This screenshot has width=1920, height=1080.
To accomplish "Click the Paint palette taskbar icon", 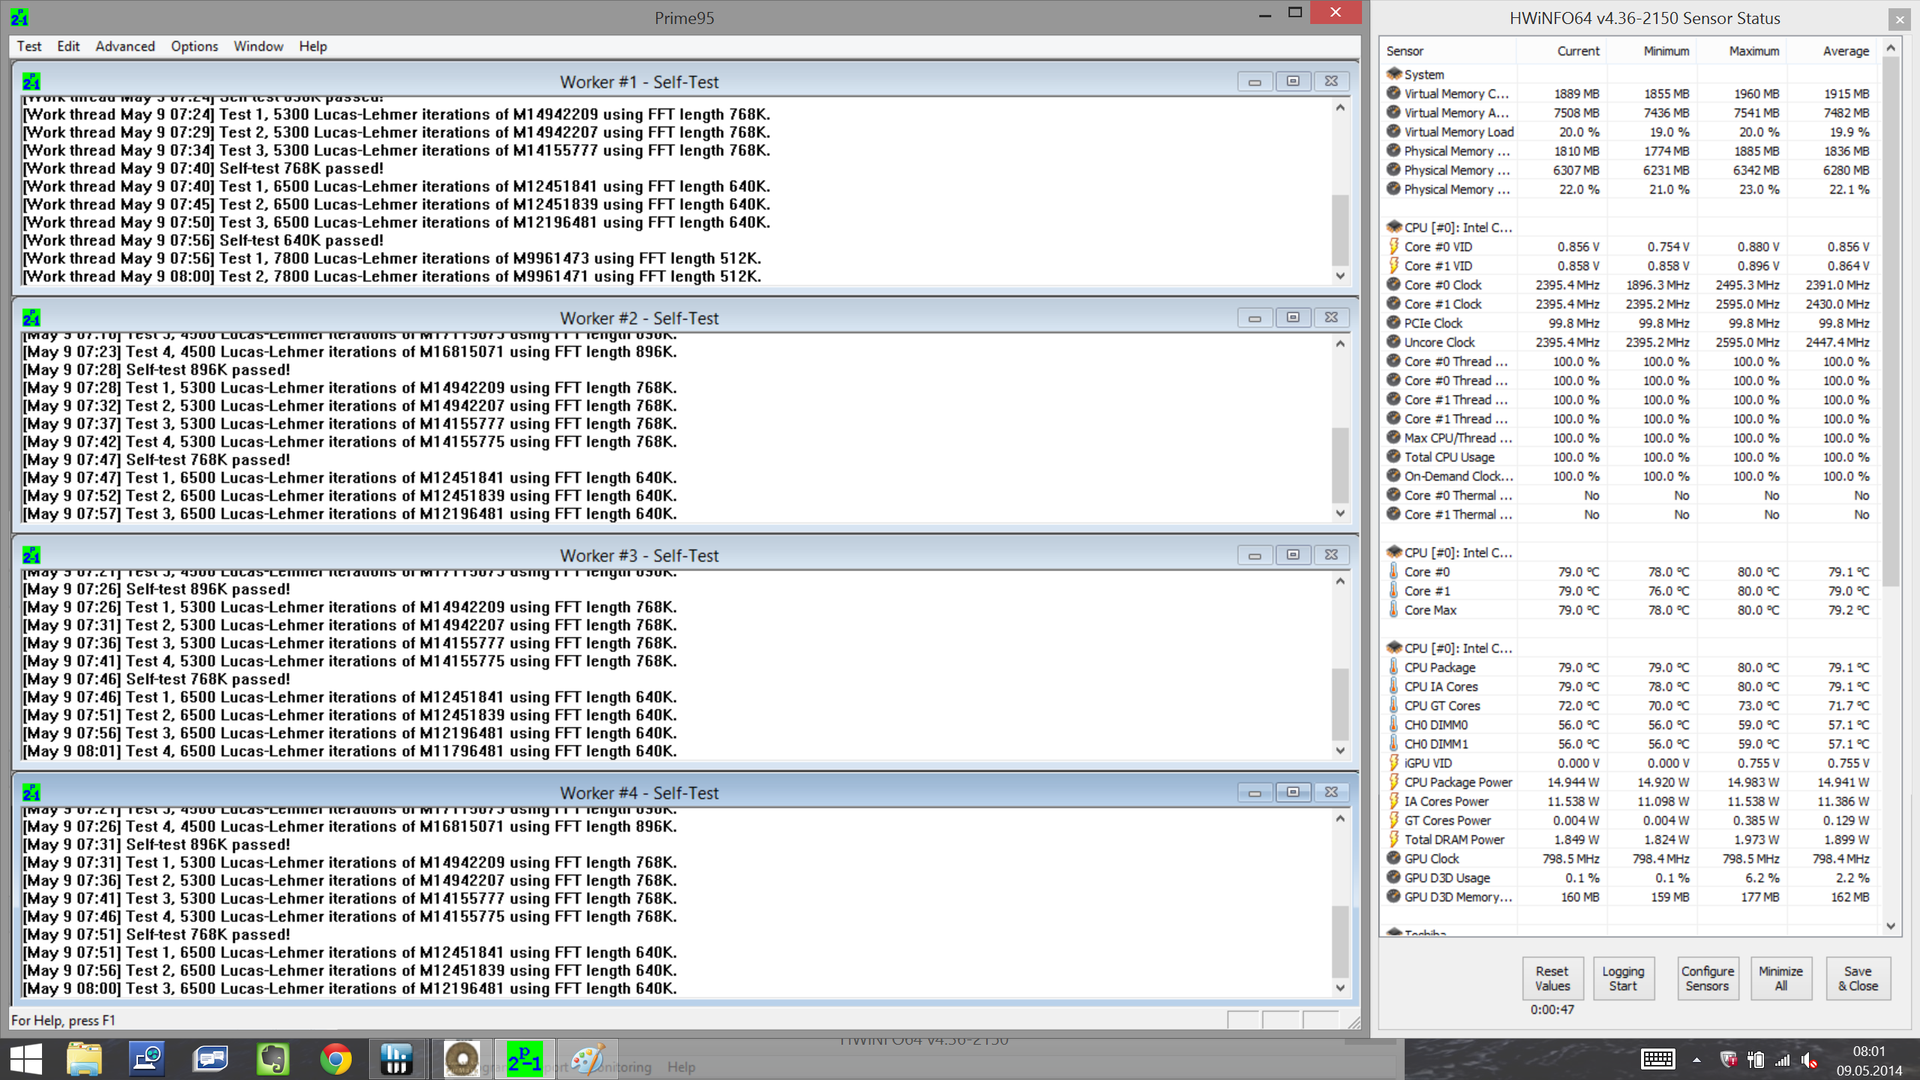I will 587,1059.
